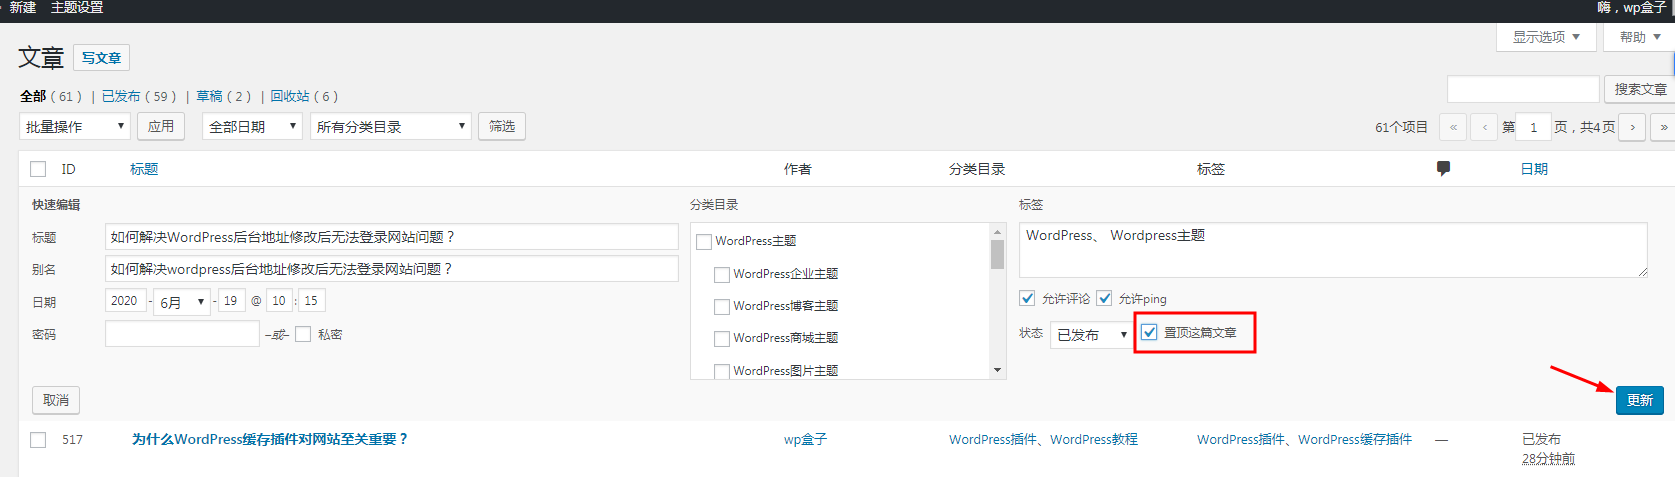Viewport: 1675px width, 477px height.
Task: Open the 所有分类目录 category dropdown
Action: point(390,126)
